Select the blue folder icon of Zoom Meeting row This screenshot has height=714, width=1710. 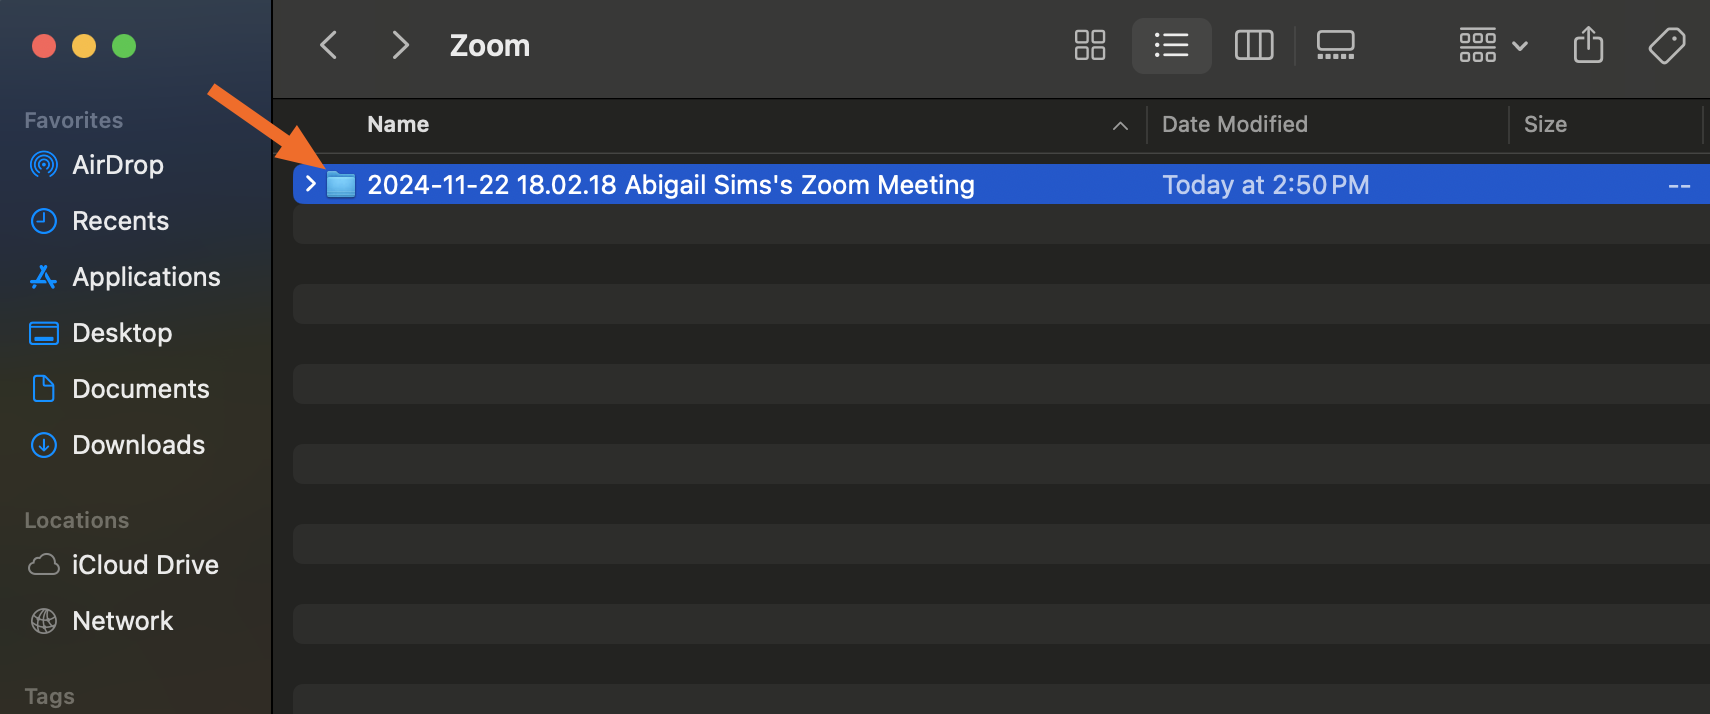pyautogui.click(x=341, y=184)
